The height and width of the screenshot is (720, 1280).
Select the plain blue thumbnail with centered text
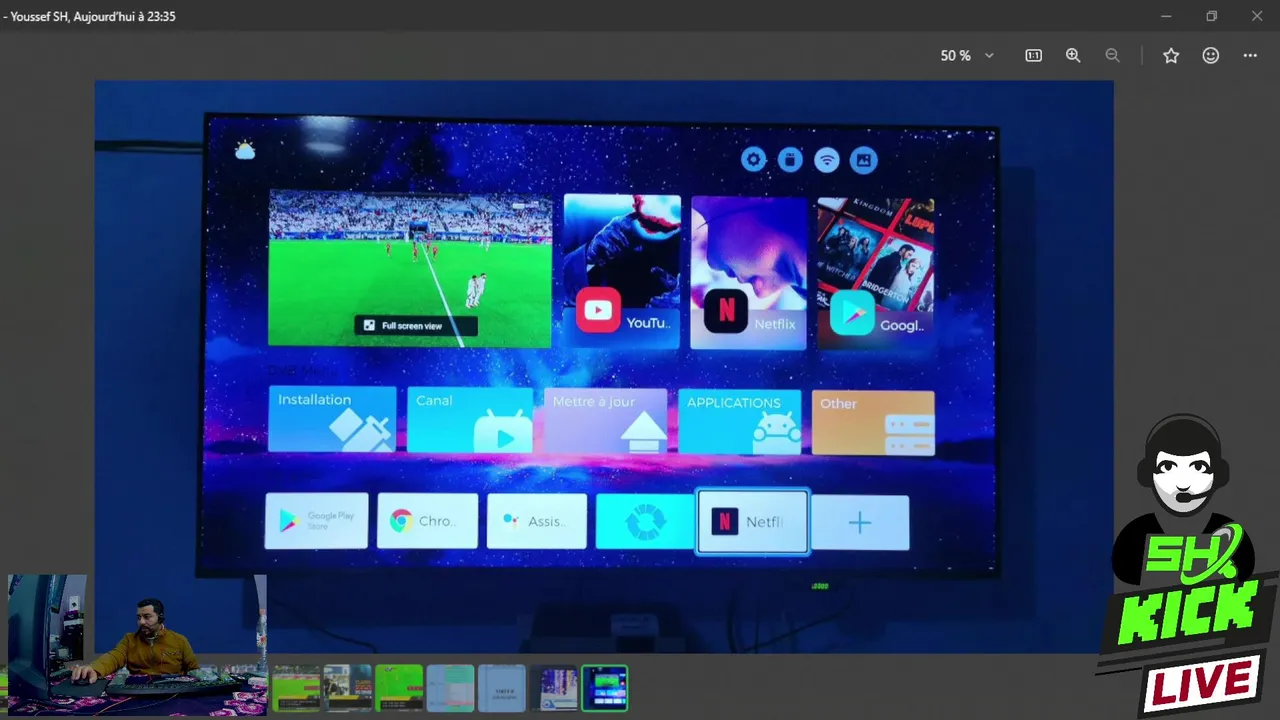(502, 689)
